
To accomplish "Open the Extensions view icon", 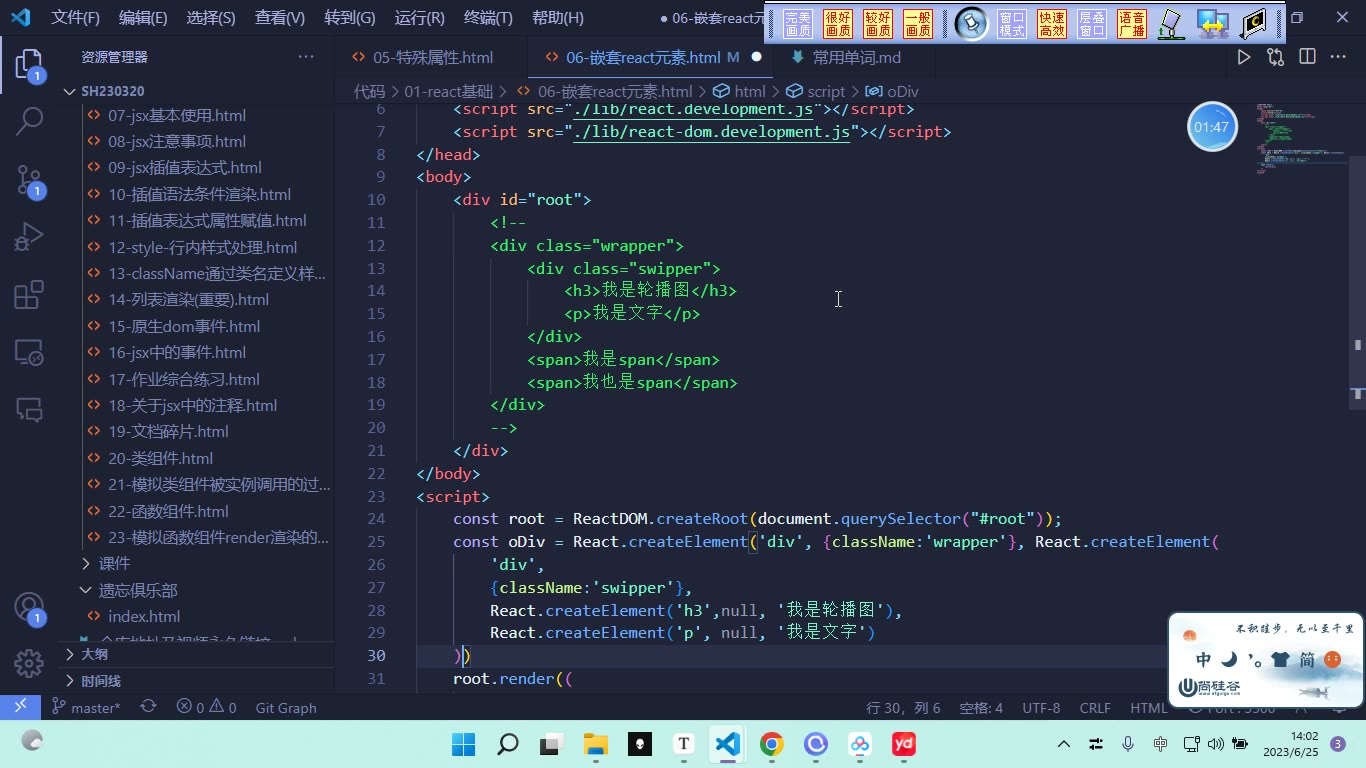I will pyautogui.click(x=29, y=295).
